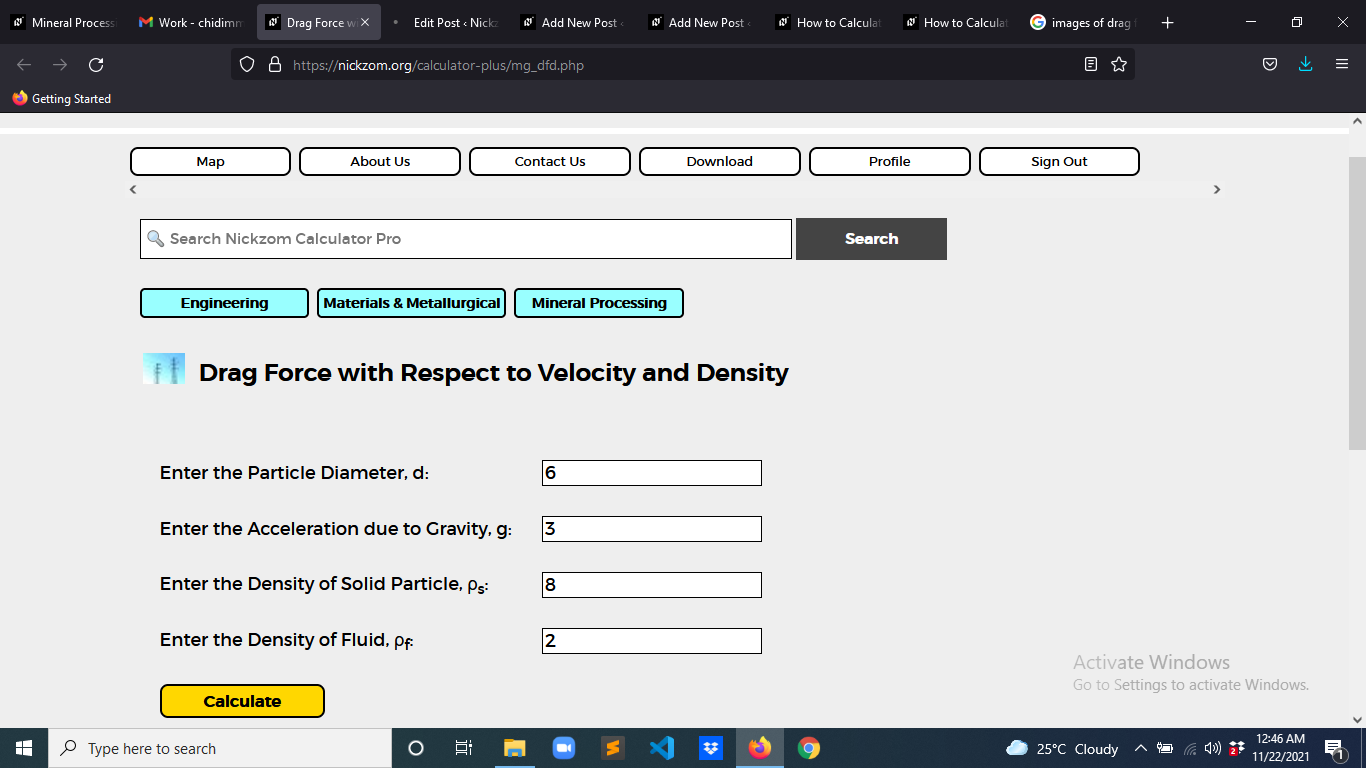The width and height of the screenshot is (1366, 768).
Task: Open the Firefox downloads arrow
Action: (x=1305, y=65)
